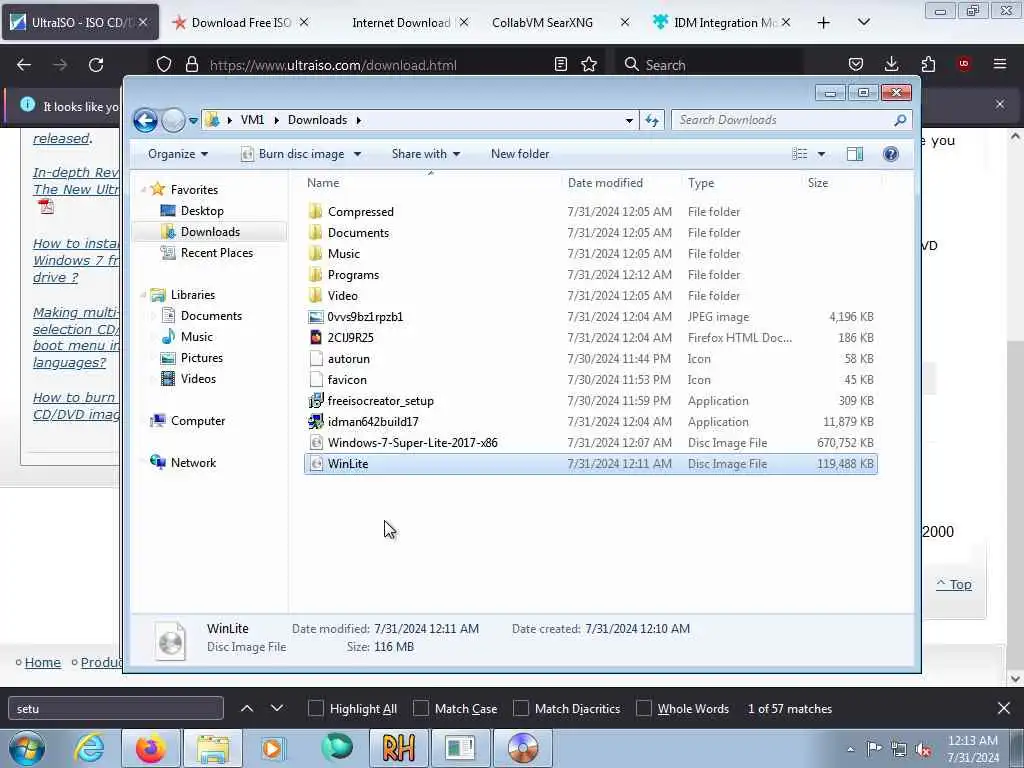Open address bar previous locations dropdown
The height and width of the screenshot is (768, 1024).
629,120
